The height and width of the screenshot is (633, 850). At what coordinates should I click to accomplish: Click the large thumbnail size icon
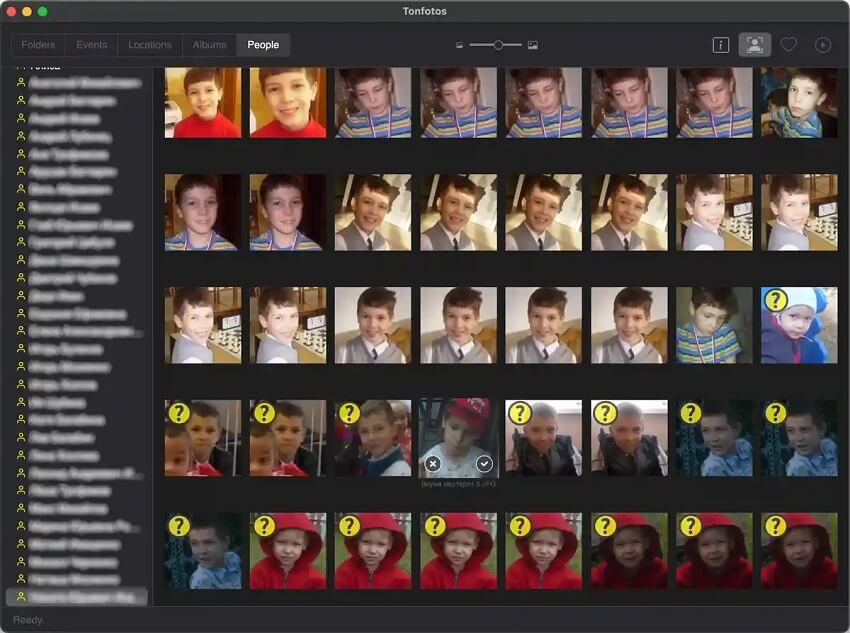533,45
